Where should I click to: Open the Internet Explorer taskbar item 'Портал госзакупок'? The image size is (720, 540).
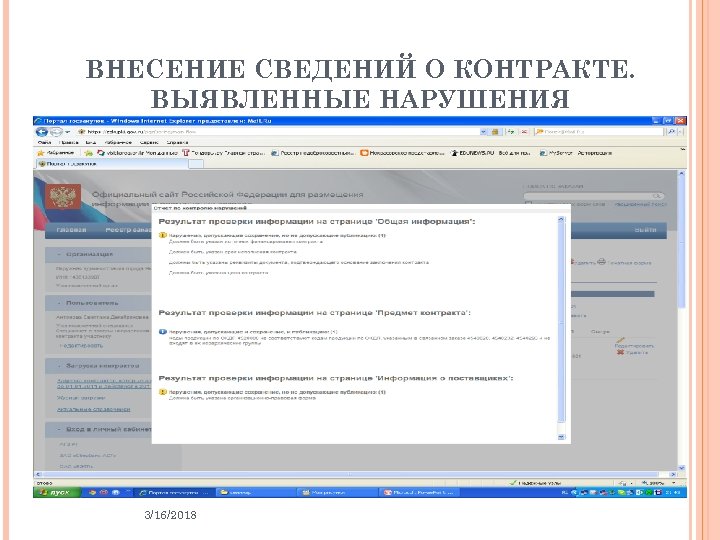coord(174,492)
